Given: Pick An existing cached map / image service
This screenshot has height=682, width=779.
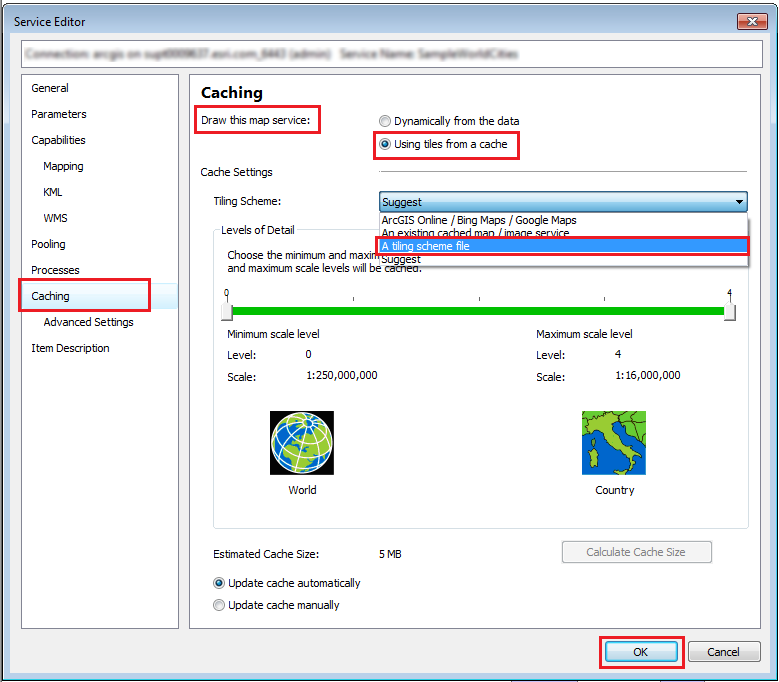Looking at the screenshot, I should (x=563, y=232).
